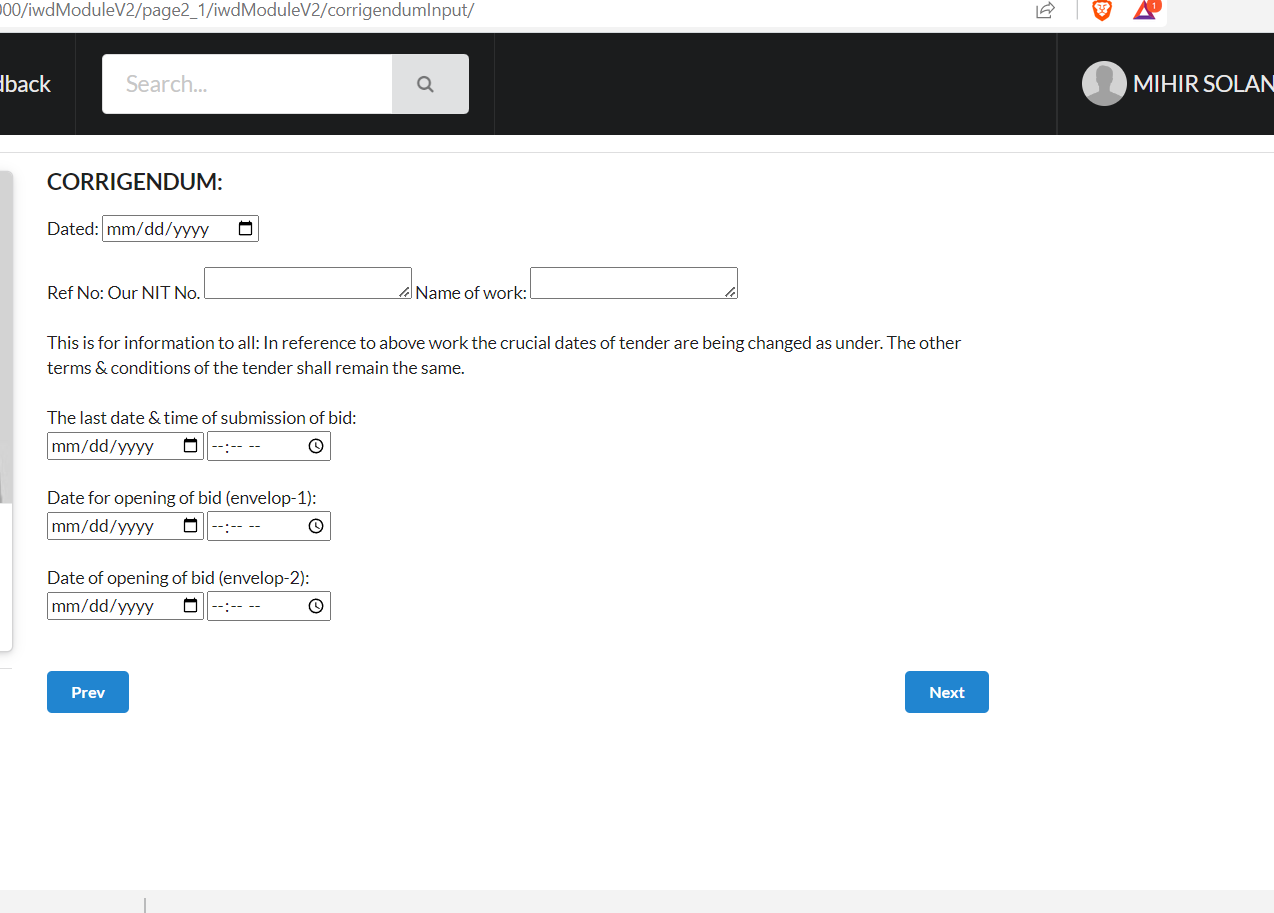The width and height of the screenshot is (1274, 913).
Task: Click the browser address bar URL
Action: tap(237, 10)
